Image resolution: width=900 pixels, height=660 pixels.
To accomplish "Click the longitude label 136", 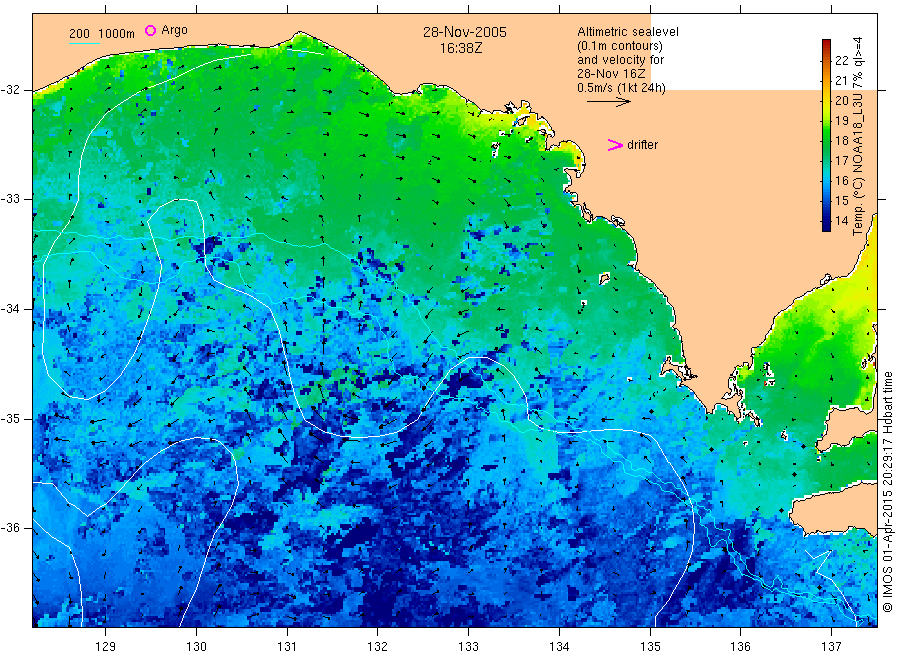I will tap(740, 647).
